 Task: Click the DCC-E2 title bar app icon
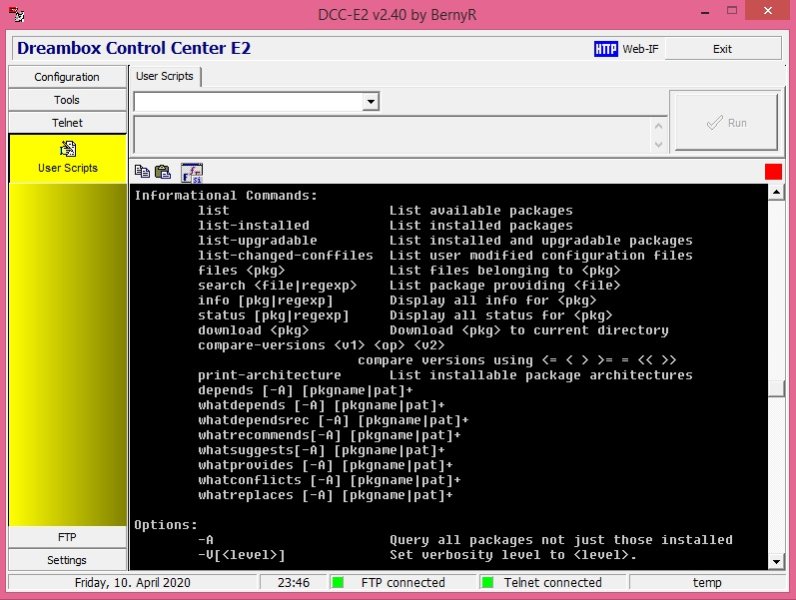(16, 14)
